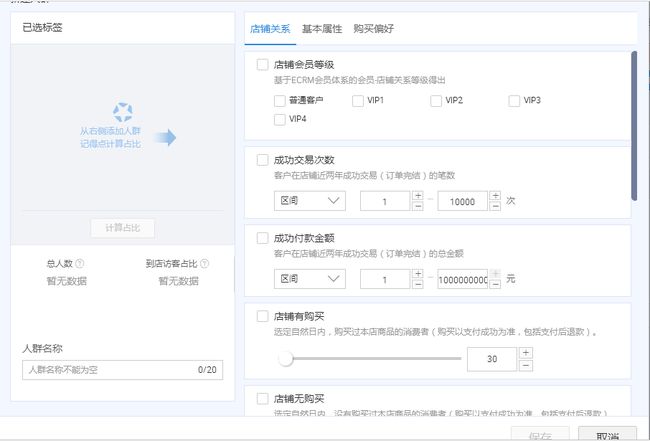
Task: Enable the 店铺无购买 checkbox
Action: 262,399
